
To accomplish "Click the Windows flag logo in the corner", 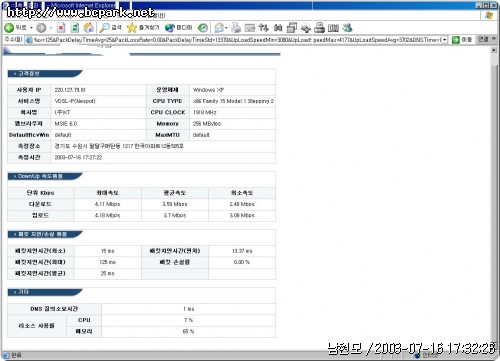I will point(489,15).
